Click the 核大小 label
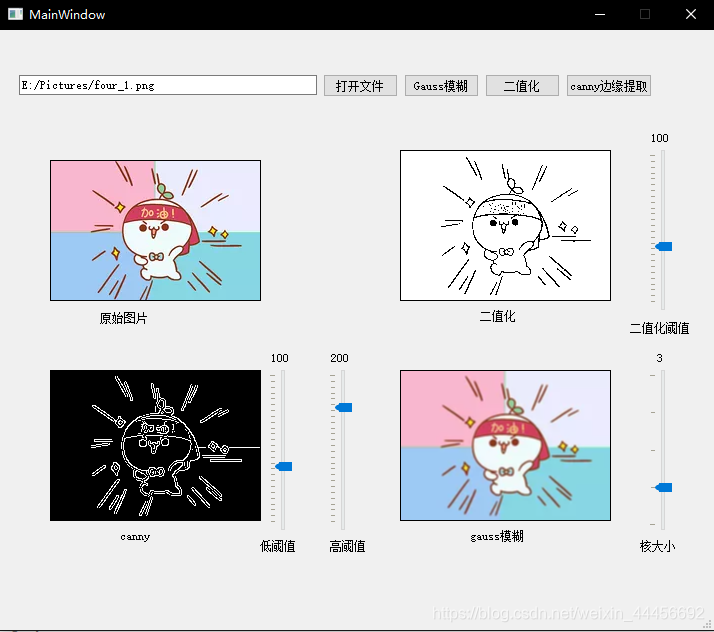The image size is (714, 632). [657, 546]
